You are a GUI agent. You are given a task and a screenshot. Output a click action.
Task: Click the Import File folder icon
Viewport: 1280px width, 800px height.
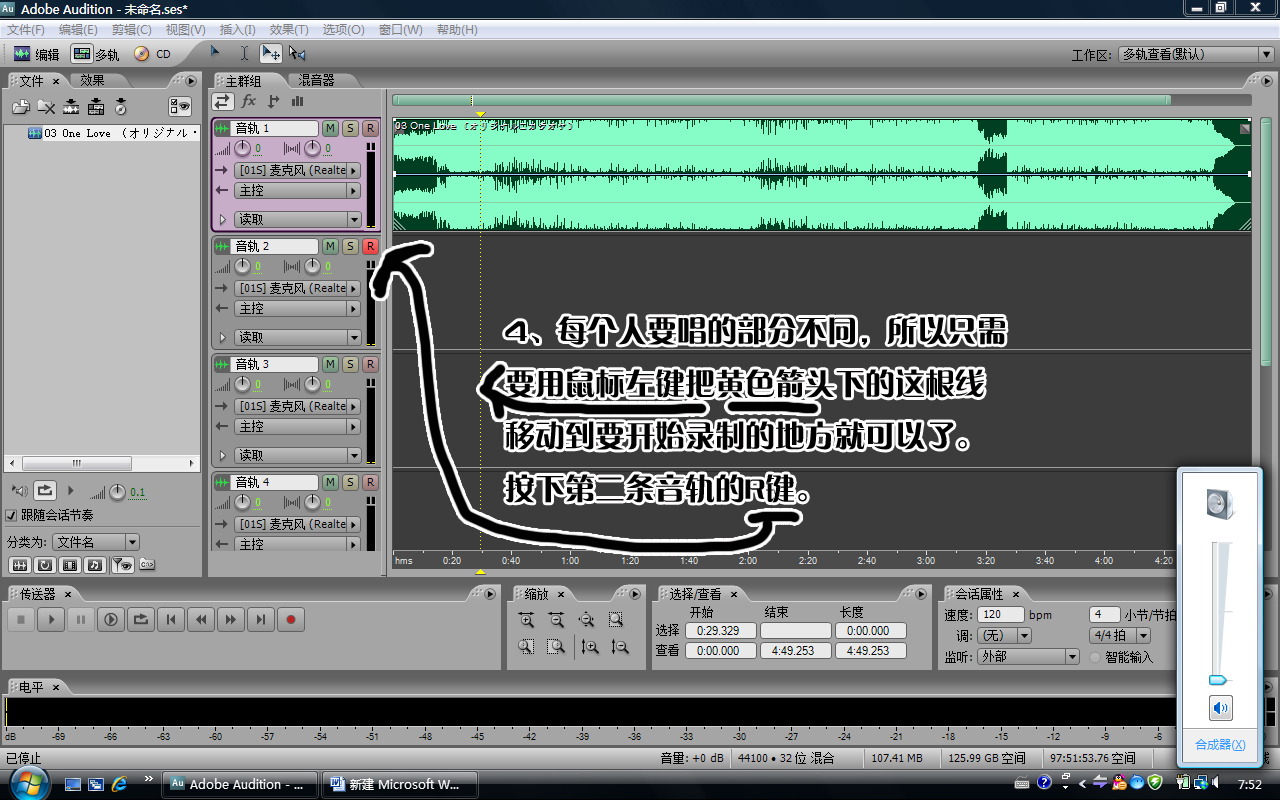20,107
